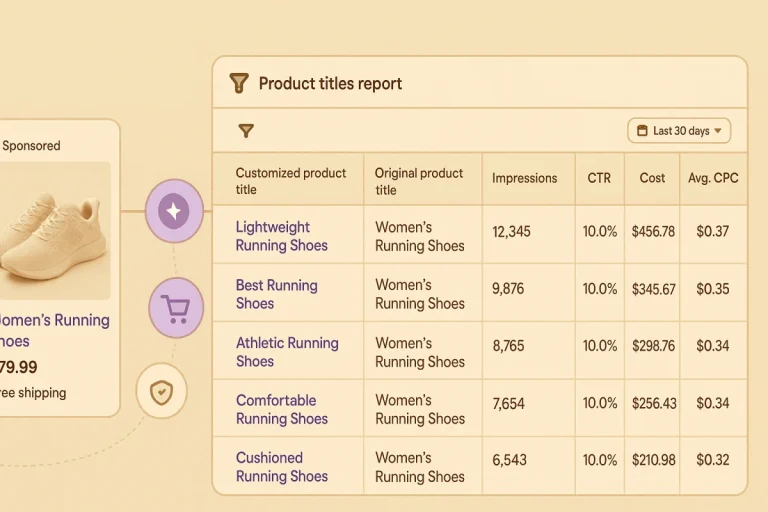Click original title in Best Running Shoes row

point(420,294)
